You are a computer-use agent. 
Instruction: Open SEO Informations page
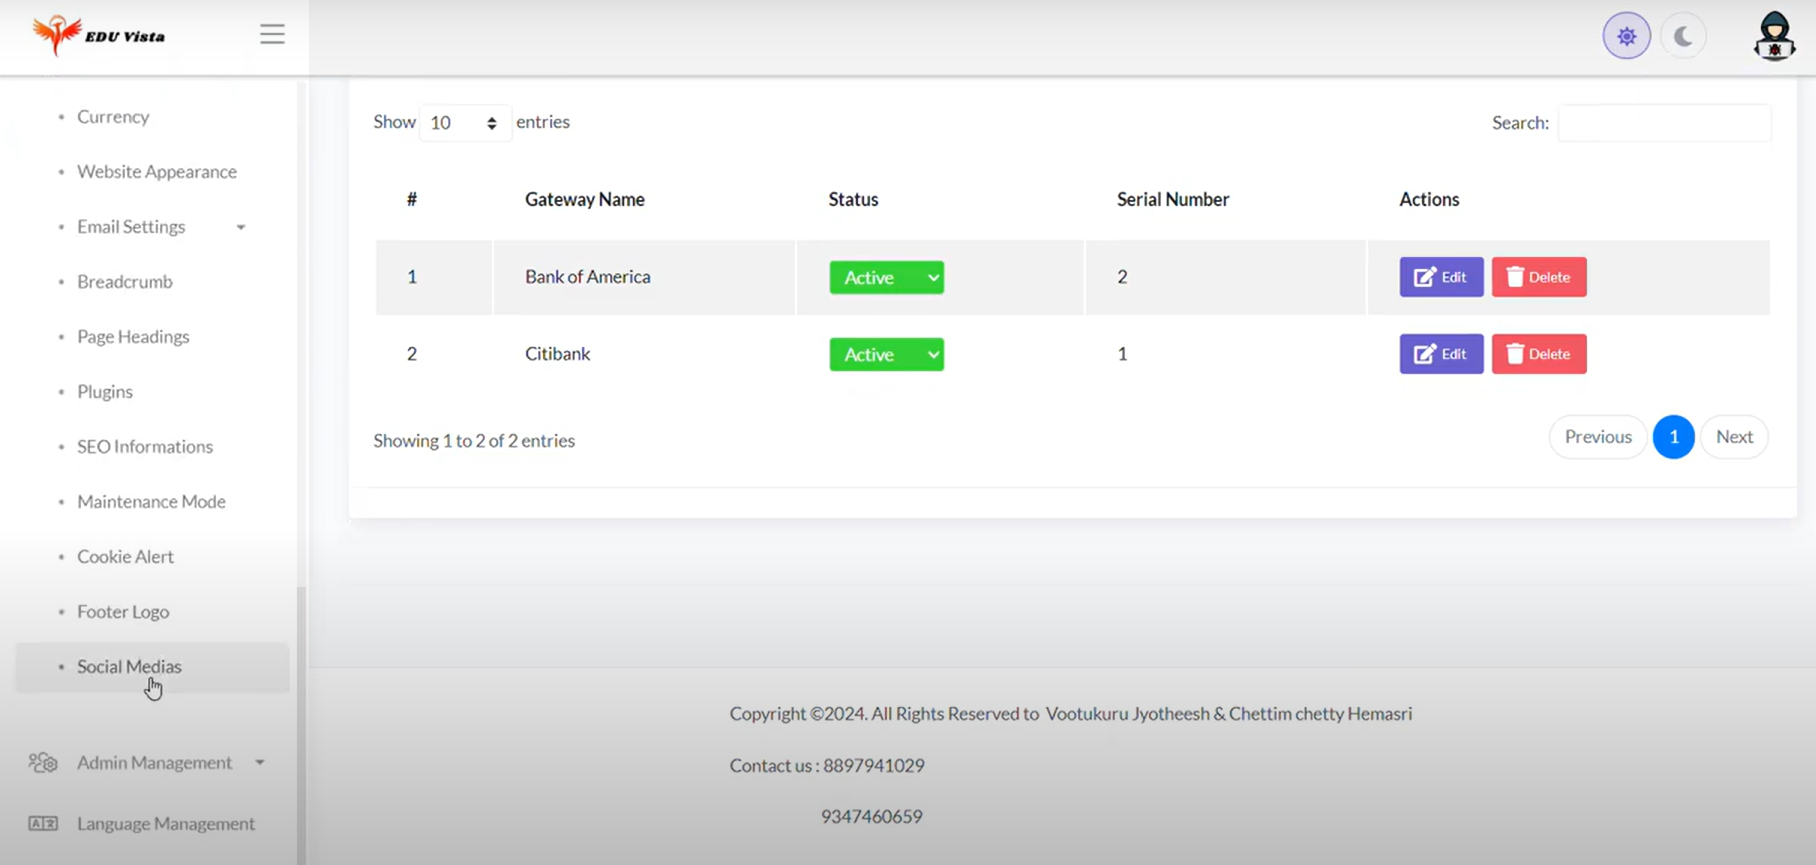(145, 446)
